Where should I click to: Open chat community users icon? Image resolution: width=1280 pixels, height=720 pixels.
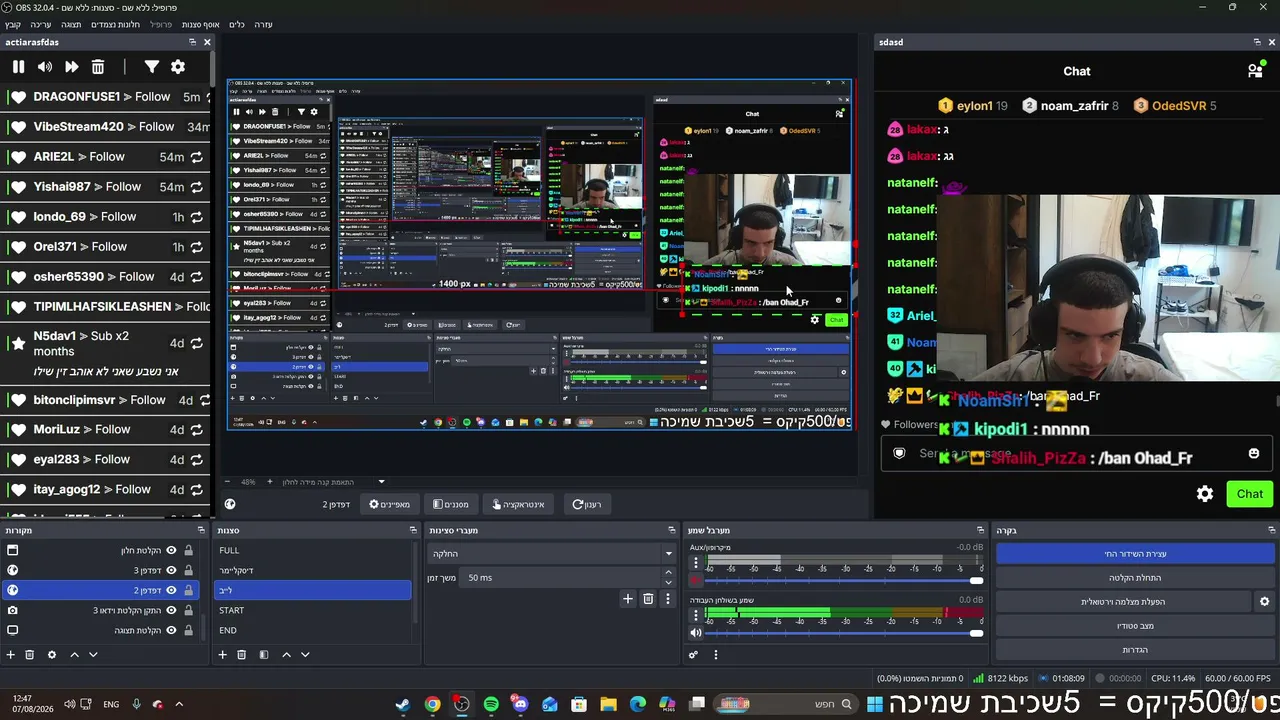(x=1255, y=71)
